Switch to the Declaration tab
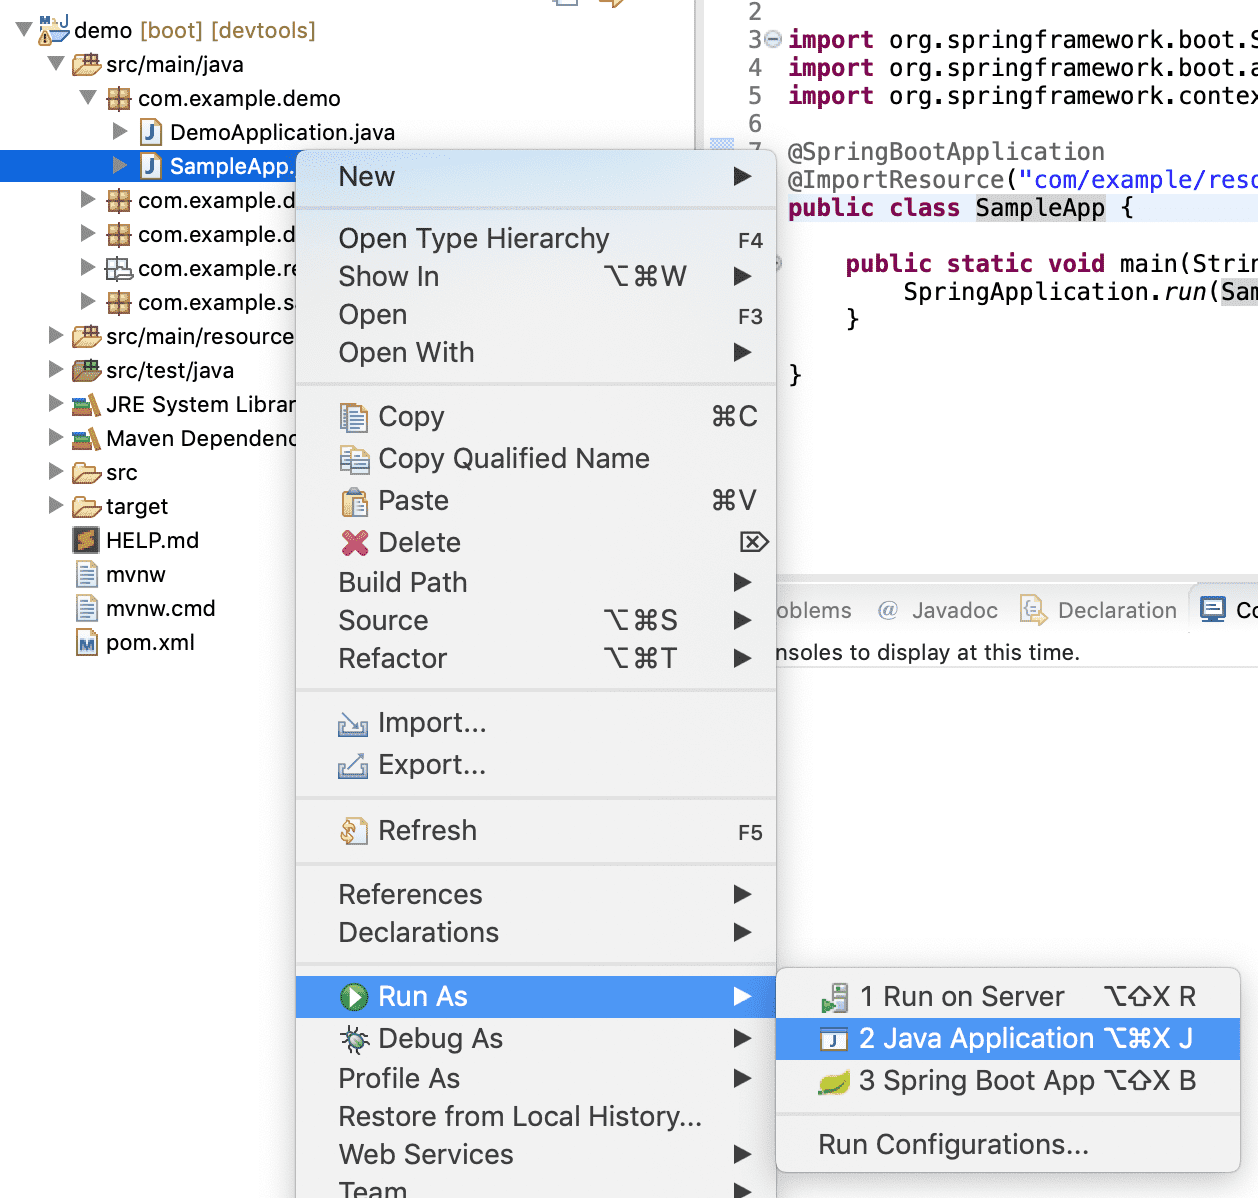The height and width of the screenshot is (1198, 1258). pyautogui.click(x=1116, y=610)
